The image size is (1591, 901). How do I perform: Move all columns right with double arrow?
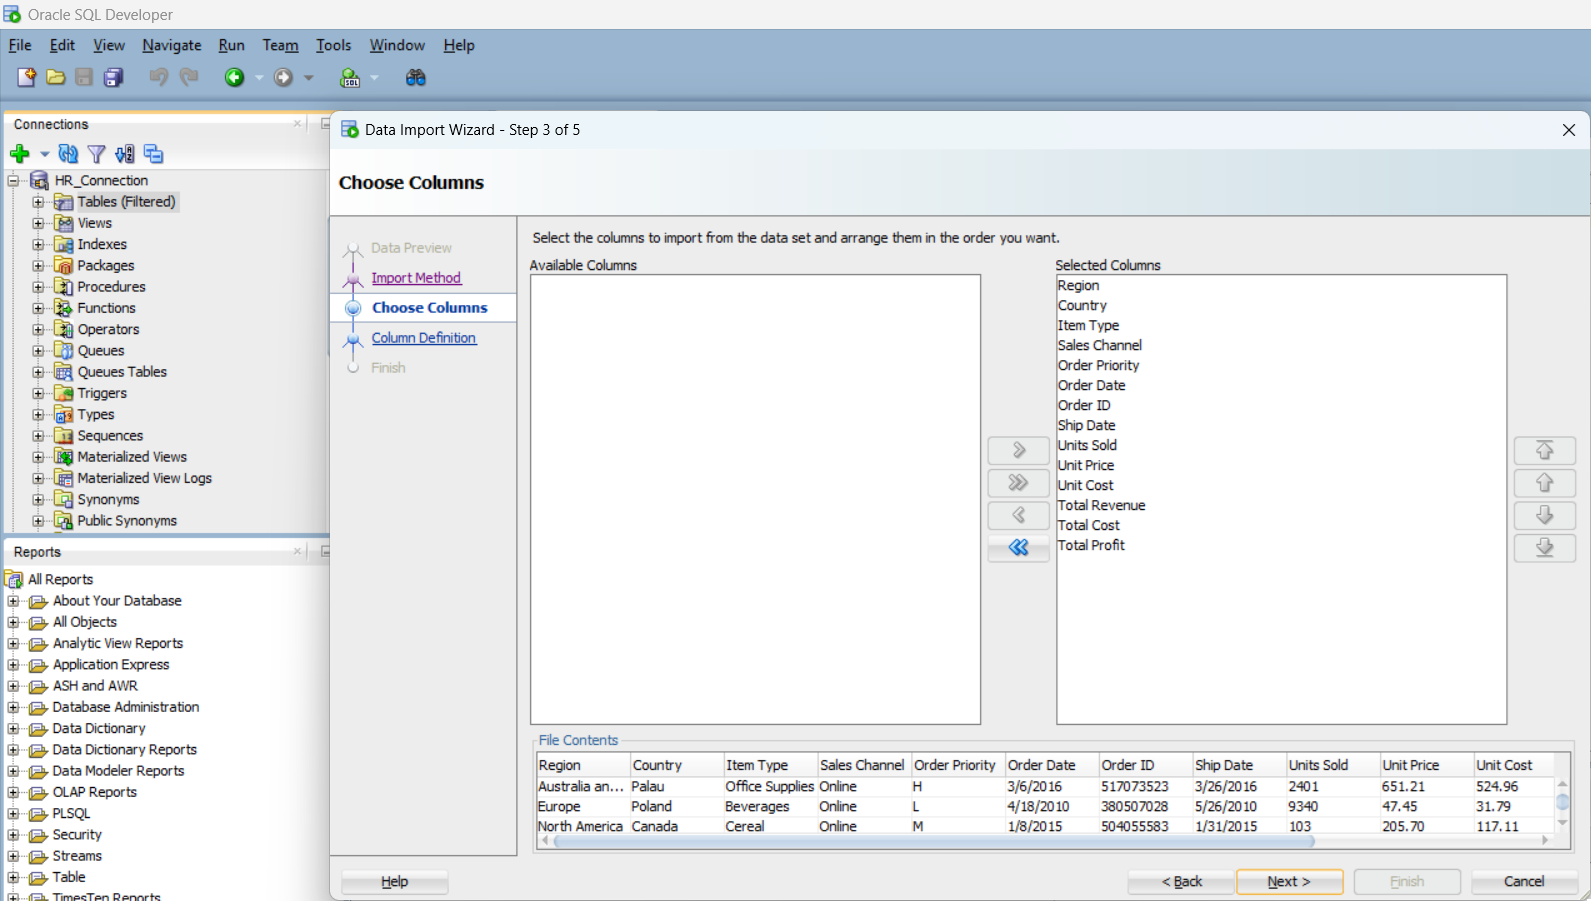1018,483
